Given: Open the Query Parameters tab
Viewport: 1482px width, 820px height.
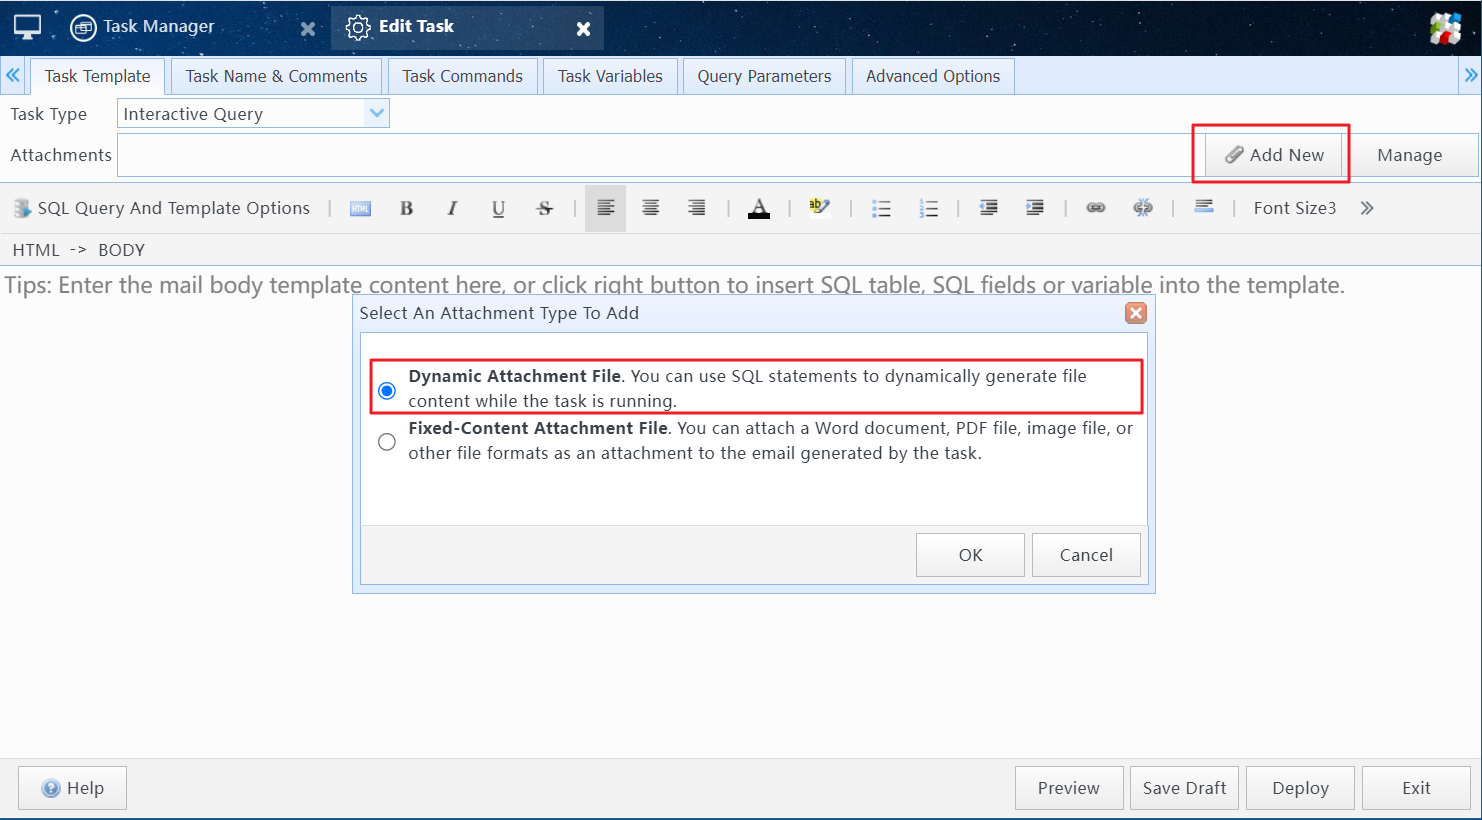Looking at the screenshot, I should point(764,76).
